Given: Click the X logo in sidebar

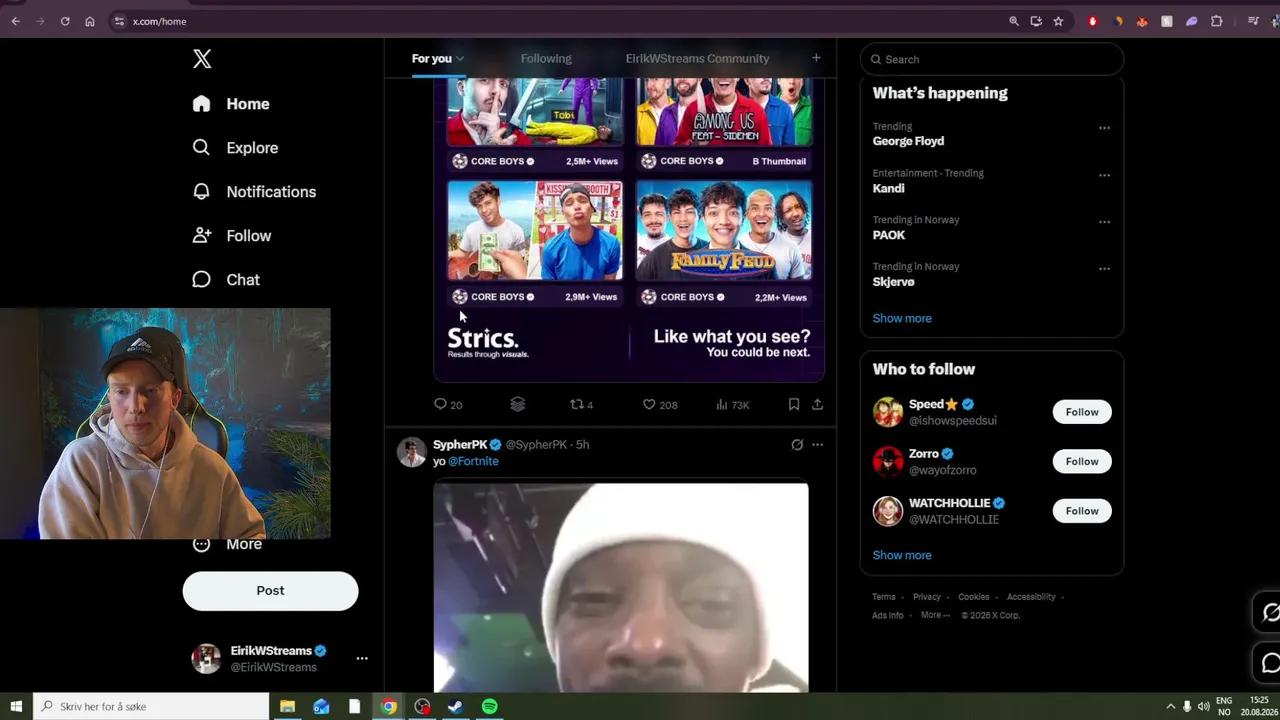Looking at the screenshot, I should [202, 59].
